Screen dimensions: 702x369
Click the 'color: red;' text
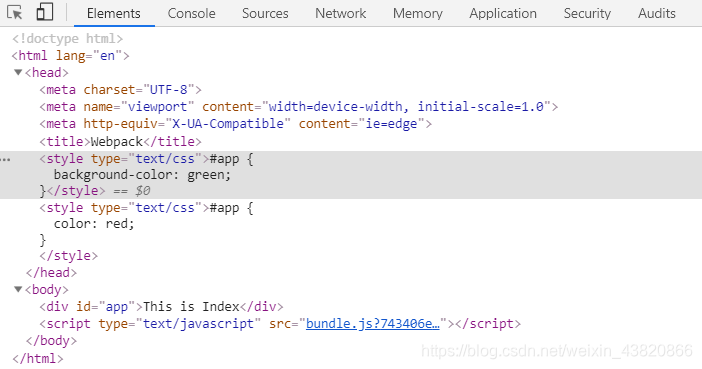94,223
